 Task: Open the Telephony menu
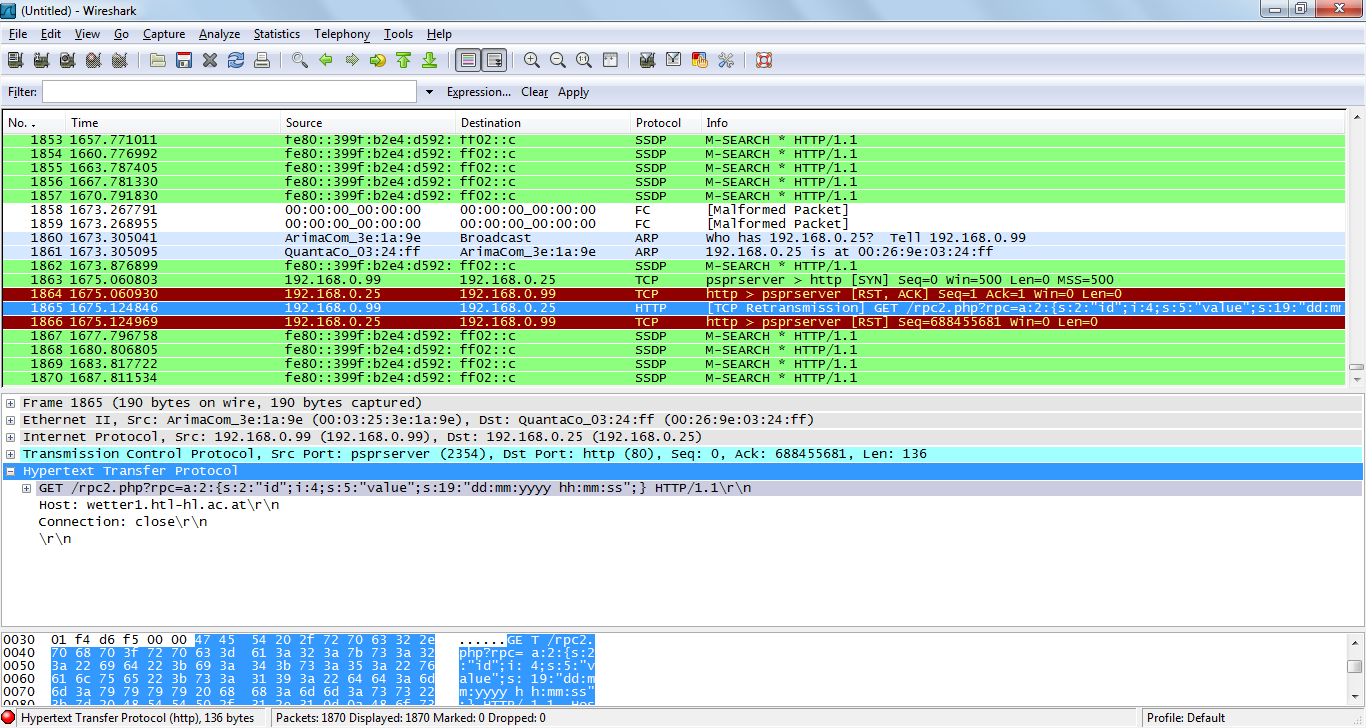pyautogui.click(x=342, y=34)
